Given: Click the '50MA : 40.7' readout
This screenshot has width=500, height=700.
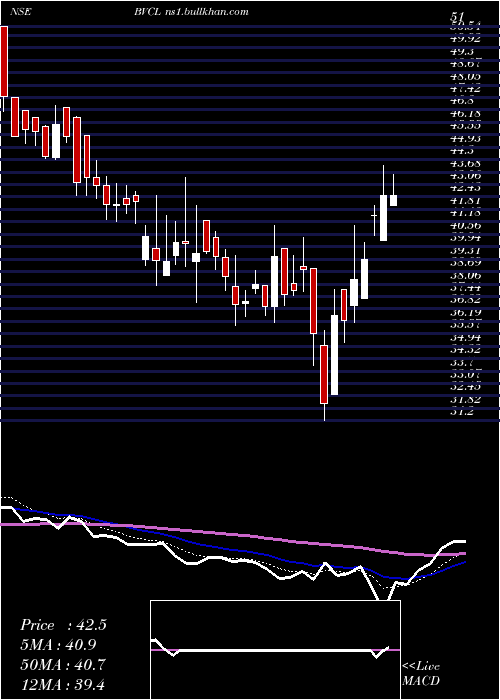Looking at the screenshot, I should click(x=63, y=665).
